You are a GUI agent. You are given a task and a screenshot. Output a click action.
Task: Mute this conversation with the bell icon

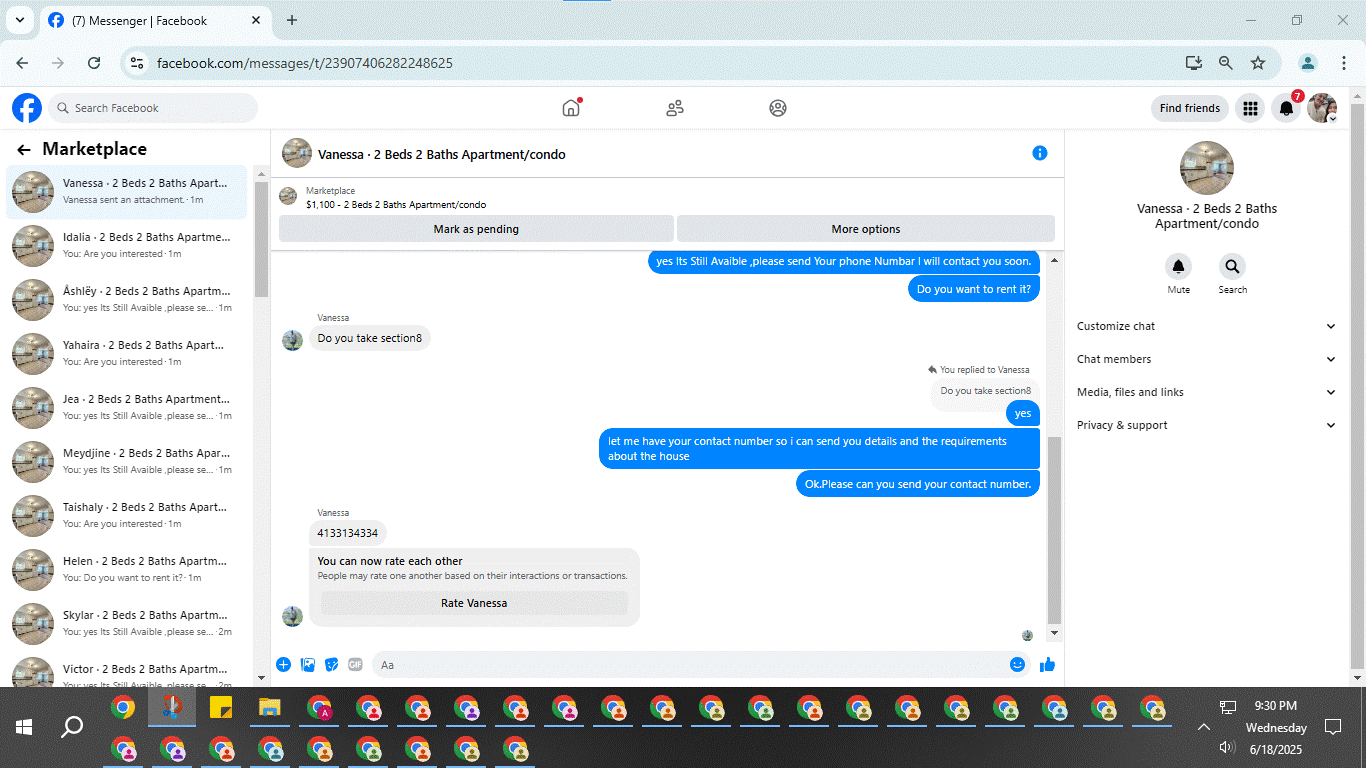[x=1179, y=267]
